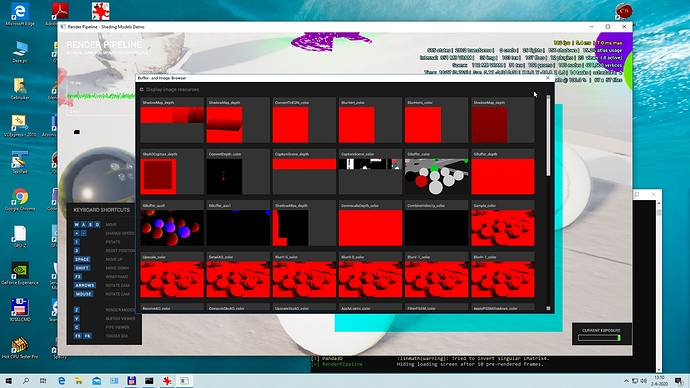Click the Current Exposure indicator bar
The image size is (690, 388).
[599, 338]
